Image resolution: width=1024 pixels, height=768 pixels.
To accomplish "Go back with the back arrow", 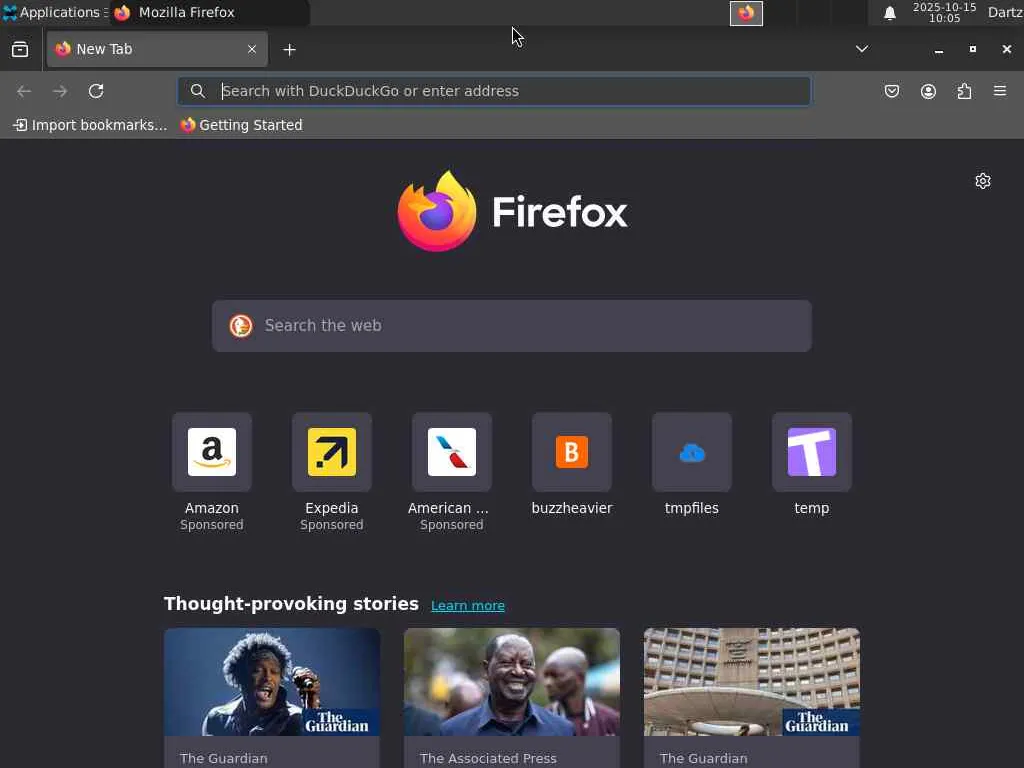I will (x=24, y=91).
